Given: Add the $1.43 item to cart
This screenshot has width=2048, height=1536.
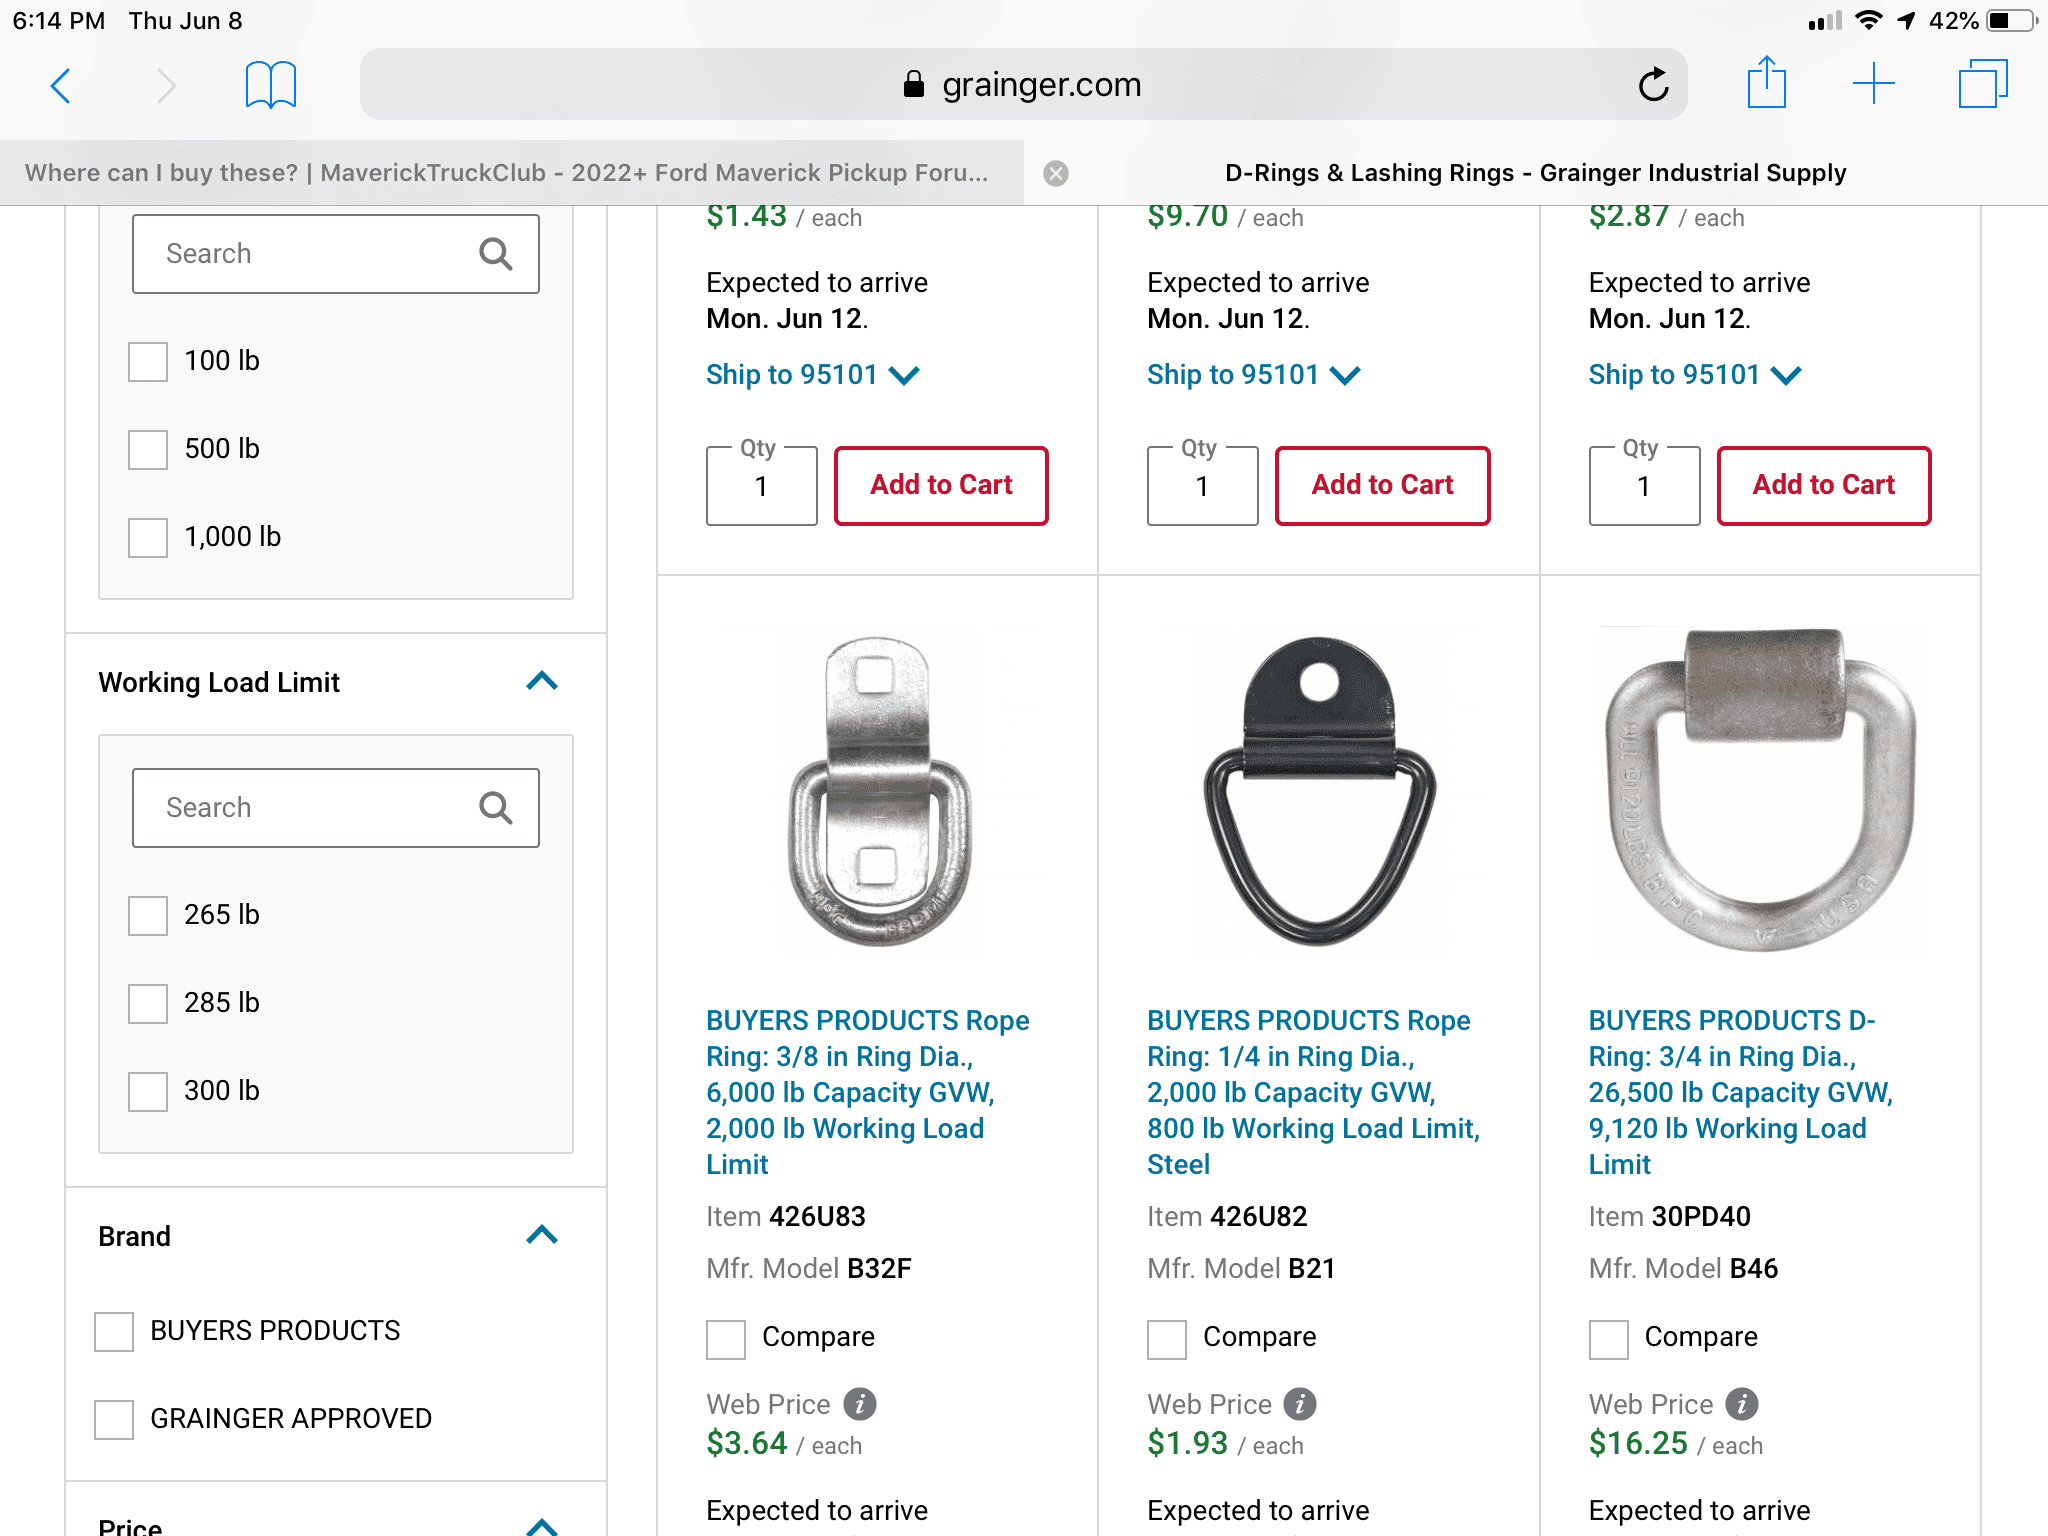Looking at the screenshot, I should 941,486.
